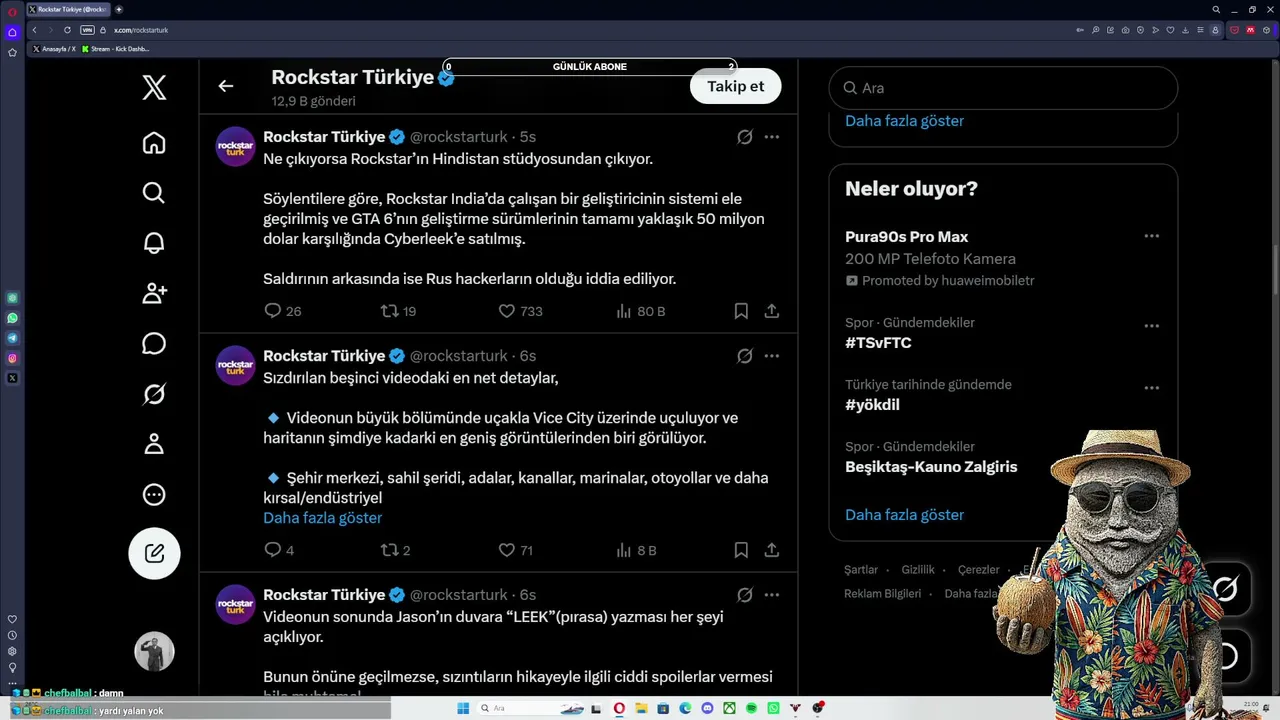Image resolution: width=1280 pixels, height=720 pixels.
Task: Open the Notifications bell
Action: [x=154, y=243]
